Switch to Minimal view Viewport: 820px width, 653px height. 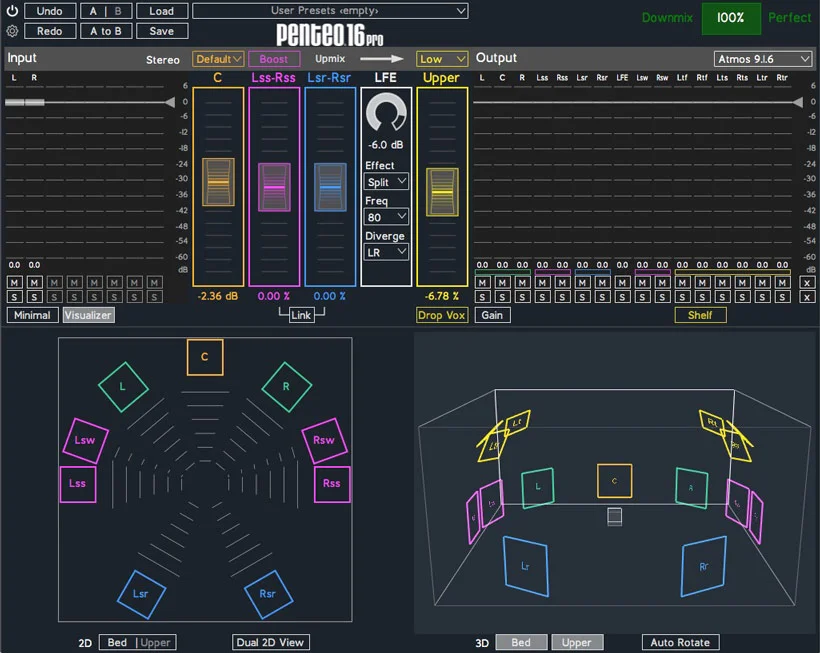coord(32,315)
